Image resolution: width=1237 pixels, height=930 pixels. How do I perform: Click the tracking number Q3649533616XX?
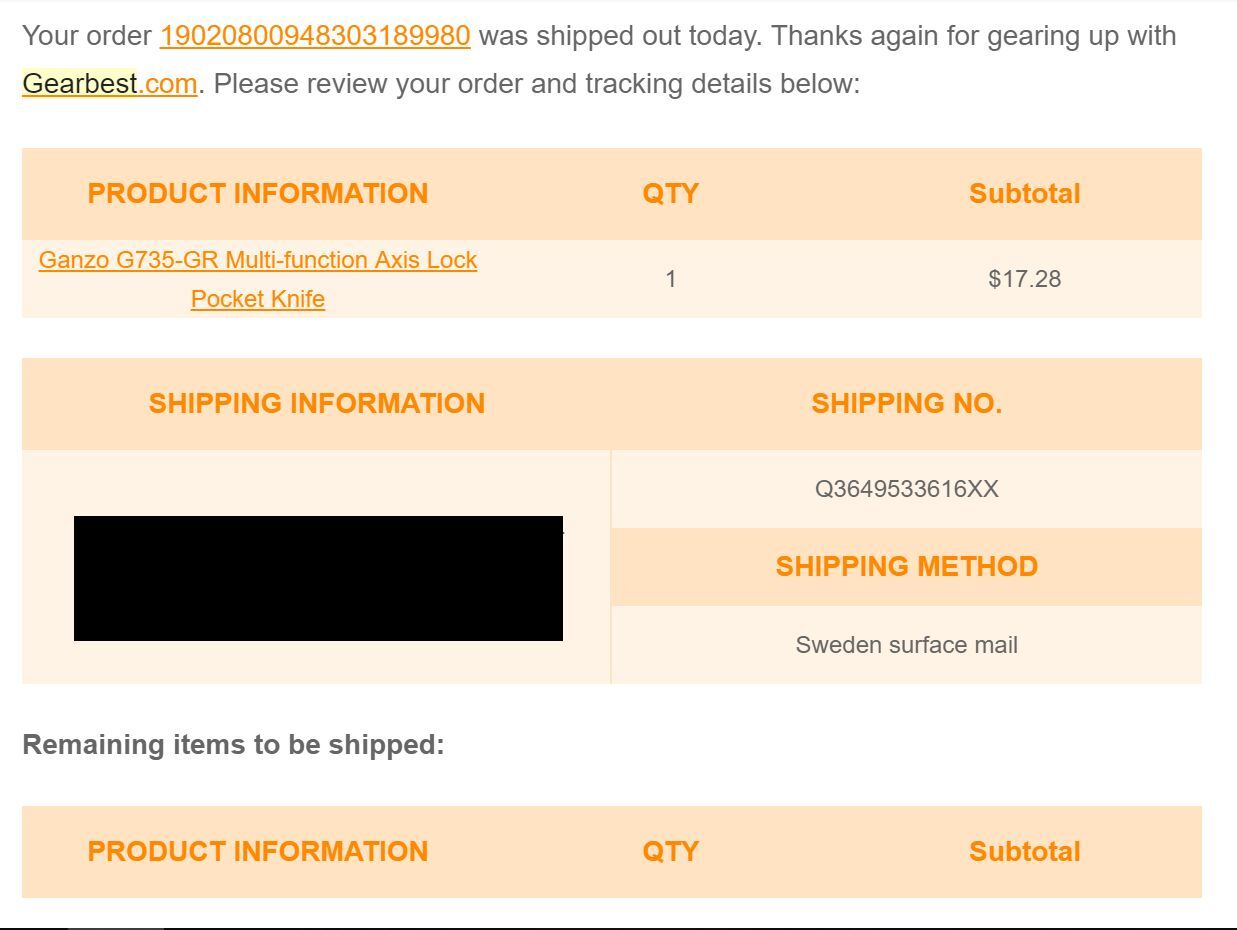(906, 489)
